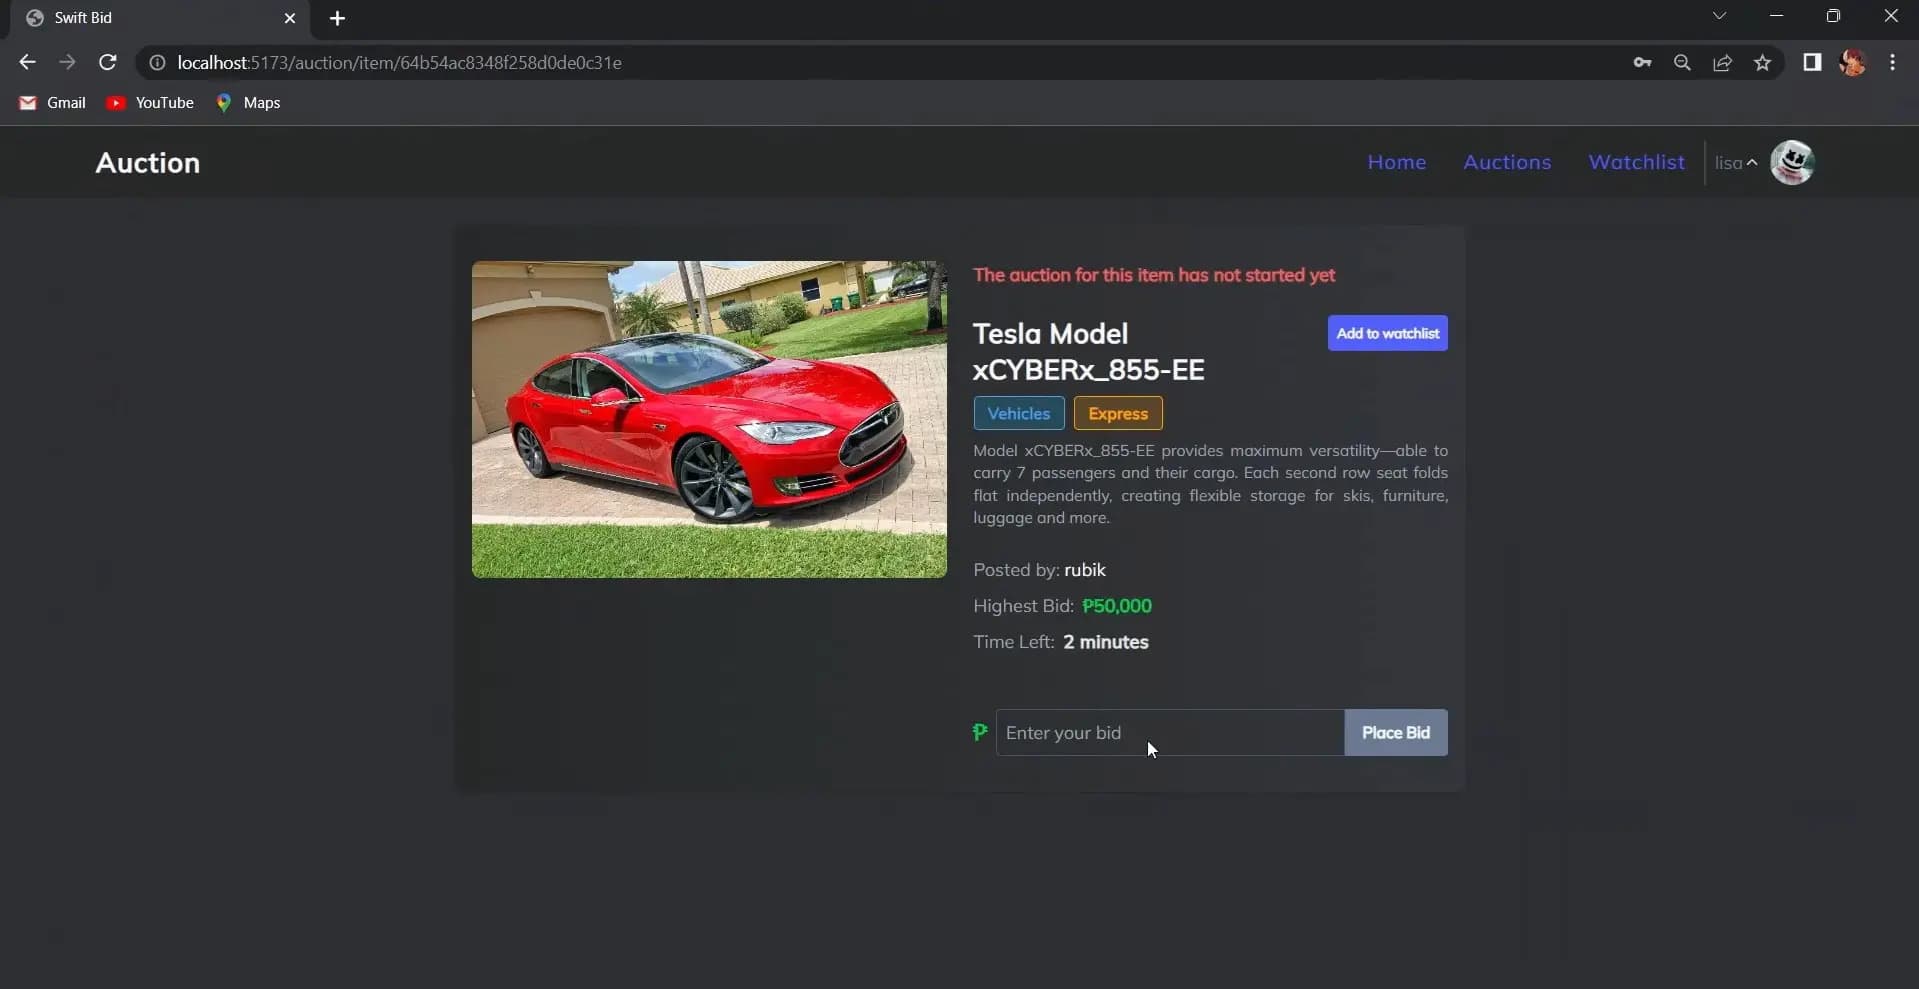
Task: Click the Tesla Model xCYBERx_855-EE title
Action: 1088,351
